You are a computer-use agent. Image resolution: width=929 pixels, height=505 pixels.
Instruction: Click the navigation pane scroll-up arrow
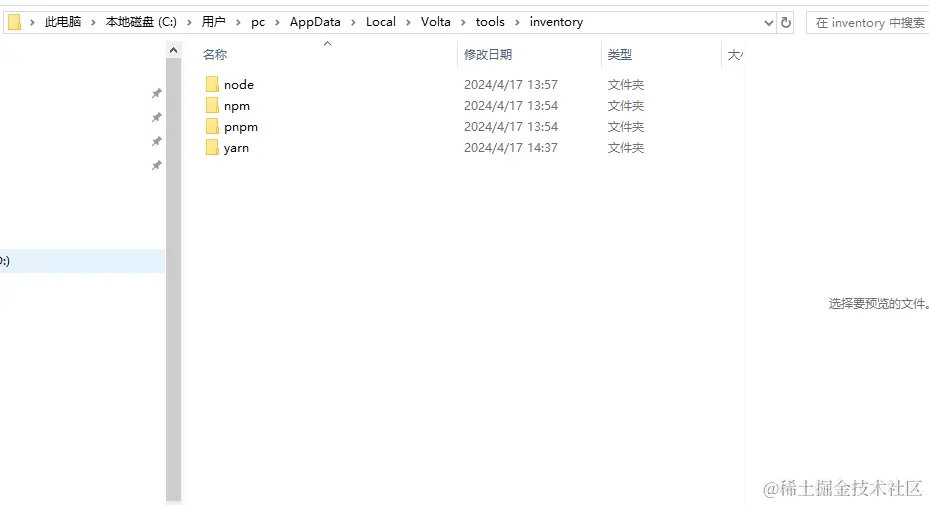coord(173,50)
